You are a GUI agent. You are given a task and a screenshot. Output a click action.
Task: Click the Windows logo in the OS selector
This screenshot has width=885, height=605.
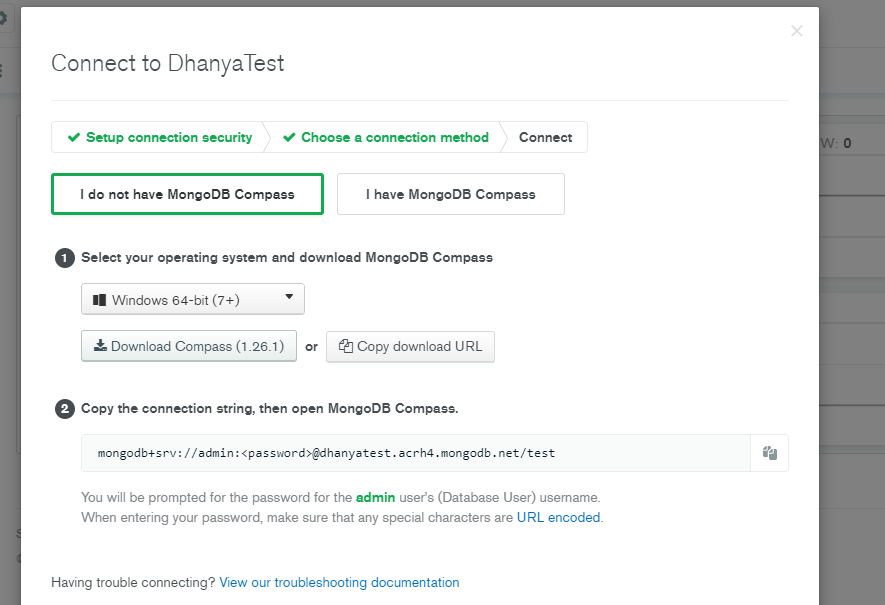99,300
